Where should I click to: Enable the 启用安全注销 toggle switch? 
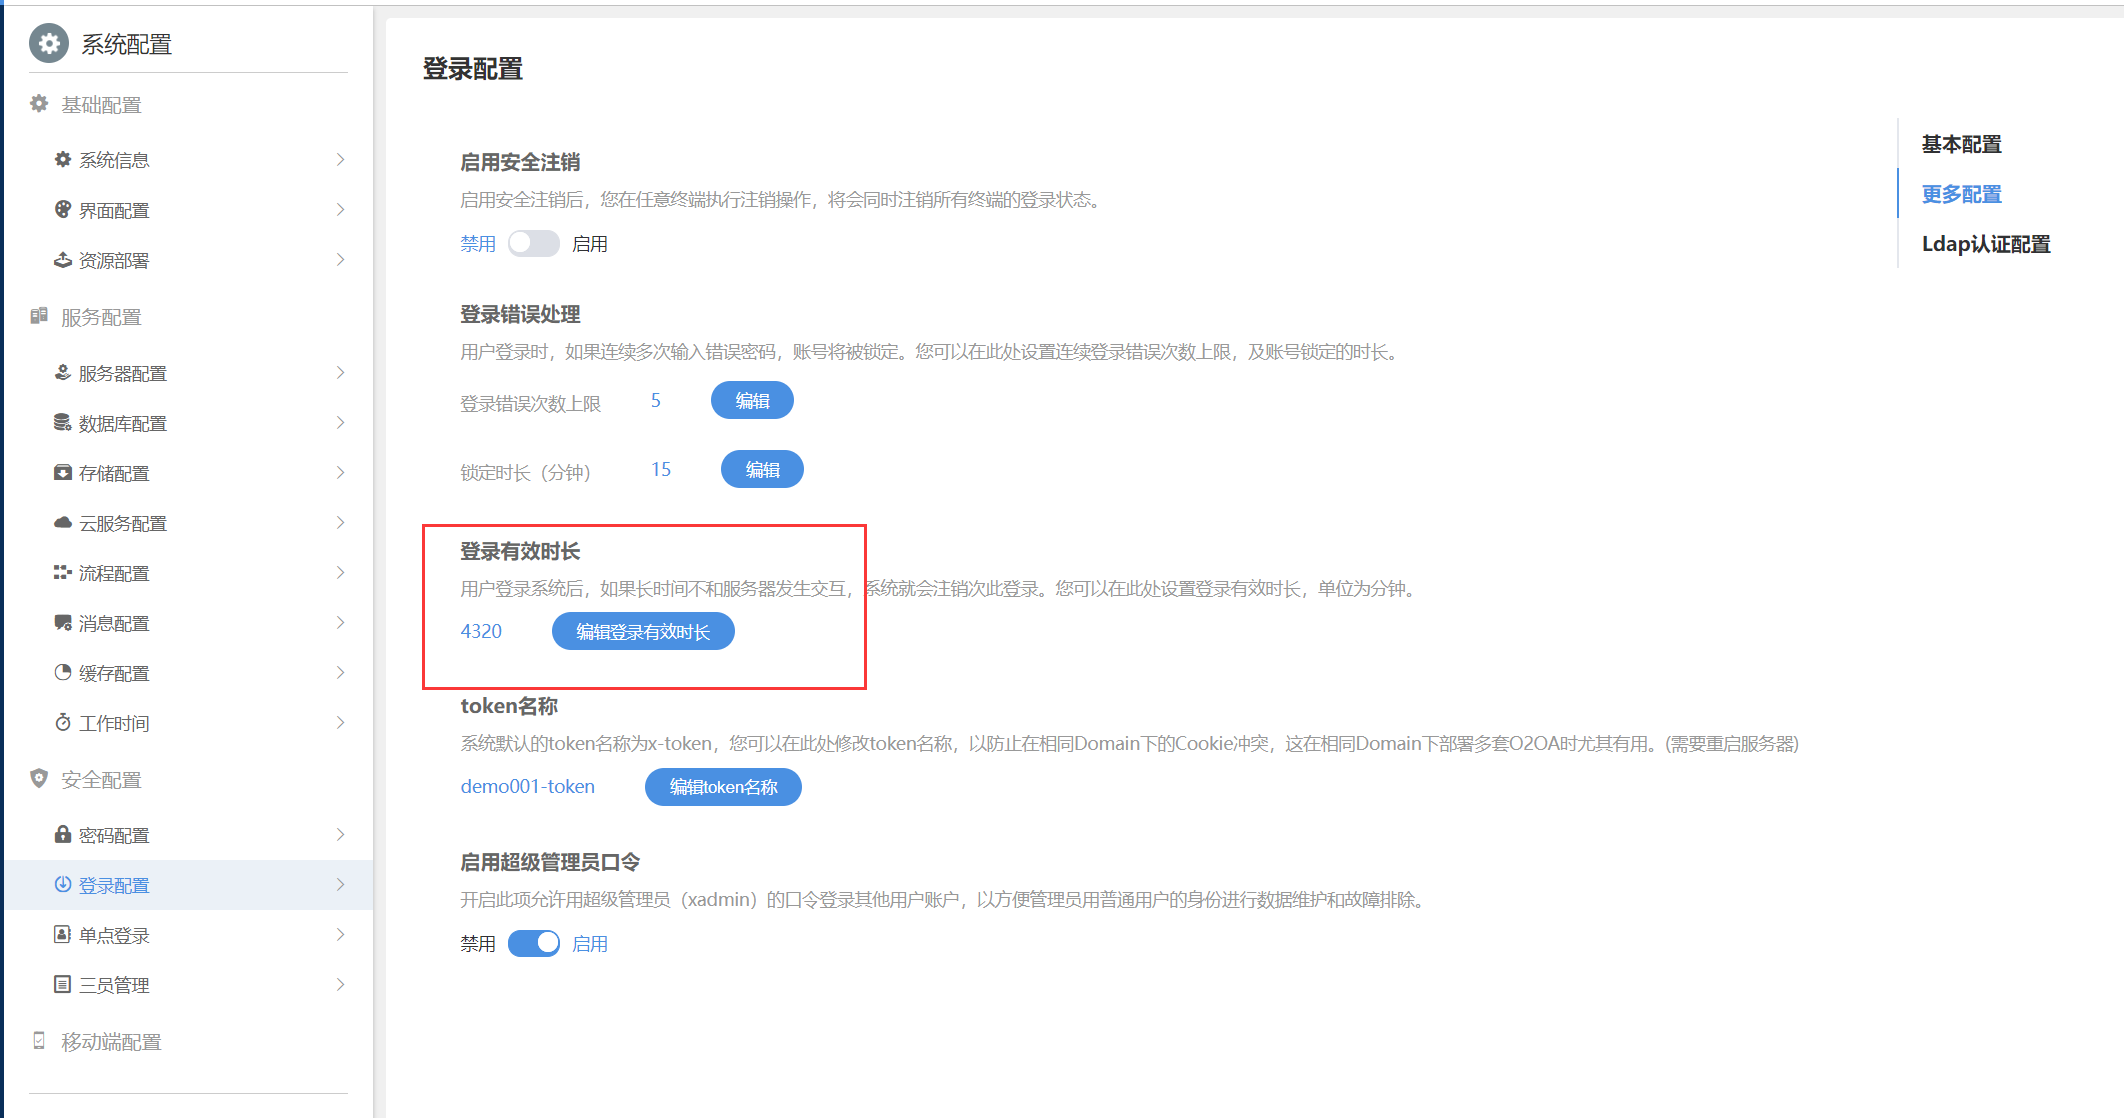coord(533,244)
